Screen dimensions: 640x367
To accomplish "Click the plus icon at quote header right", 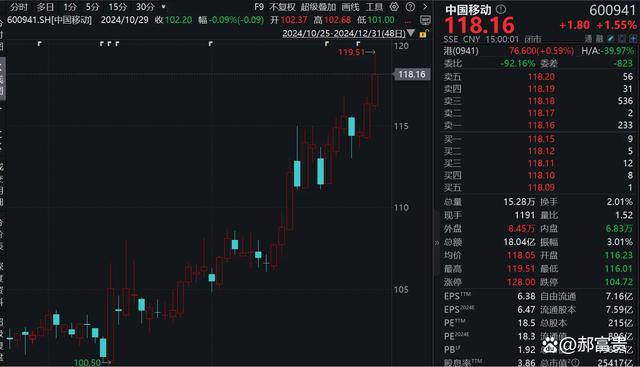I will 633,39.
